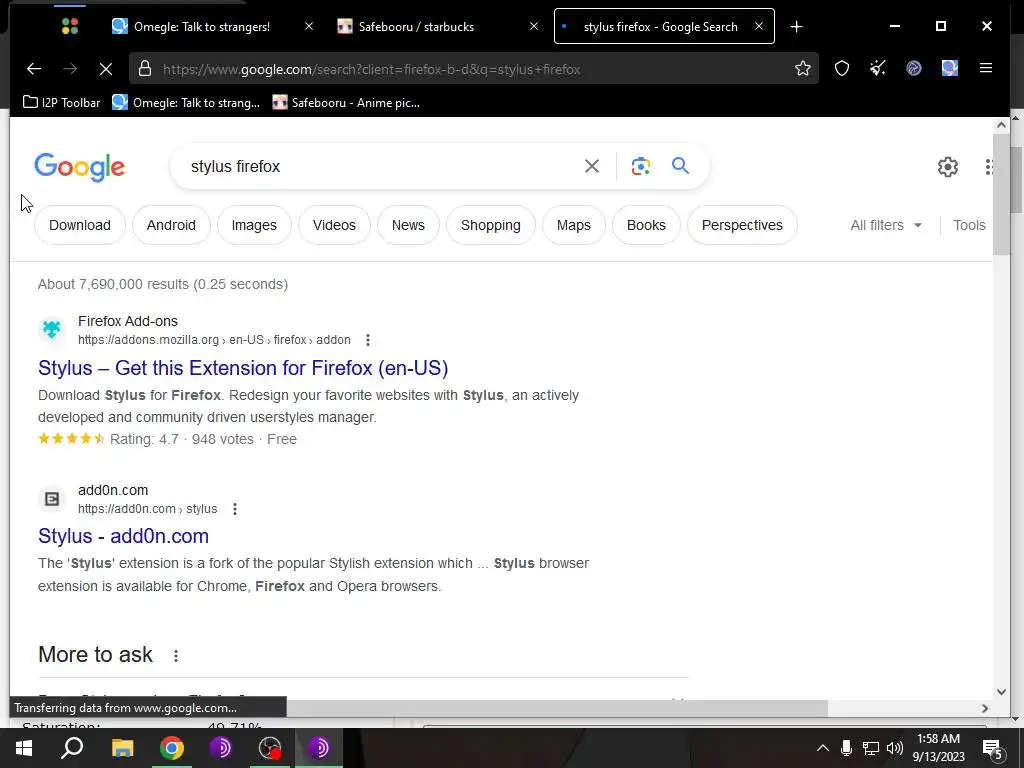Click the blue magnifier search button

pyautogui.click(x=680, y=166)
